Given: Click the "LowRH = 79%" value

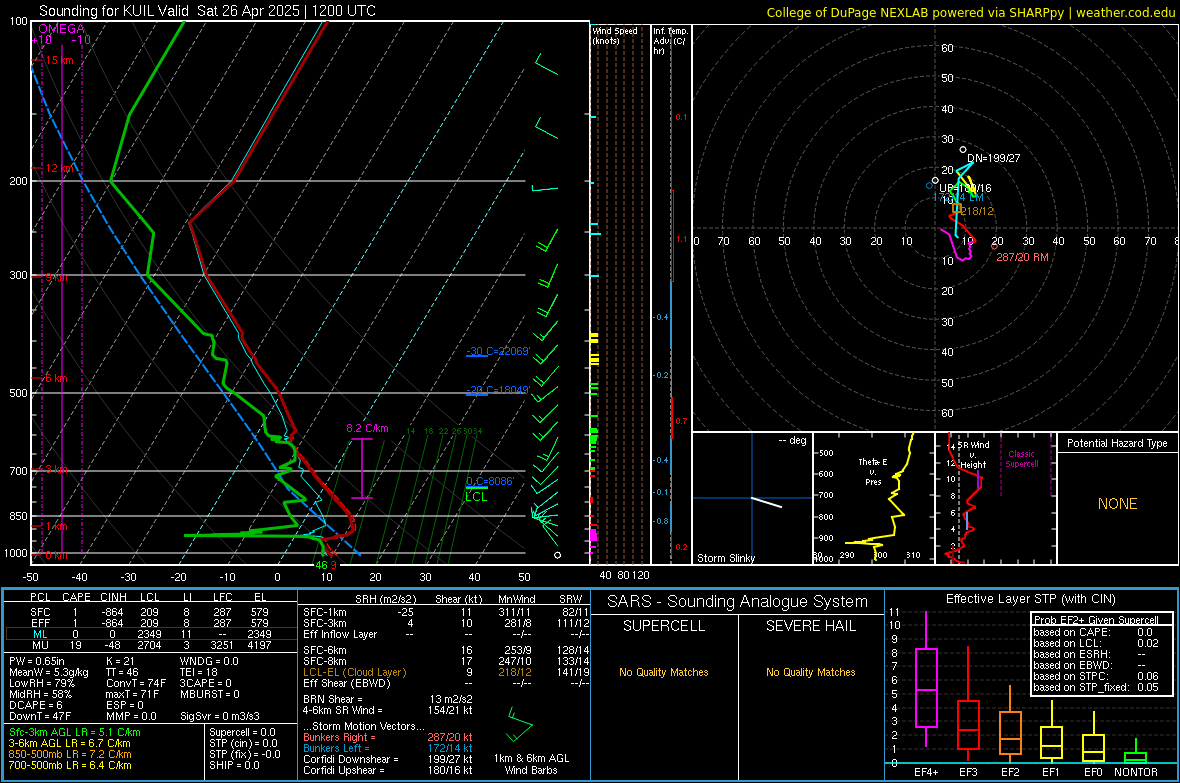Looking at the screenshot, I should coord(41,683).
